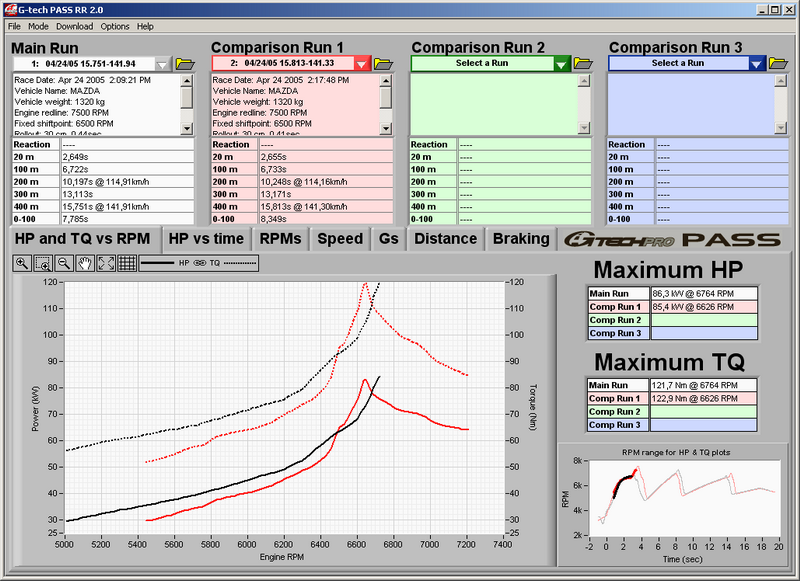
Task: Click the HP/TQ link legend icon
Action: tap(199, 263)
